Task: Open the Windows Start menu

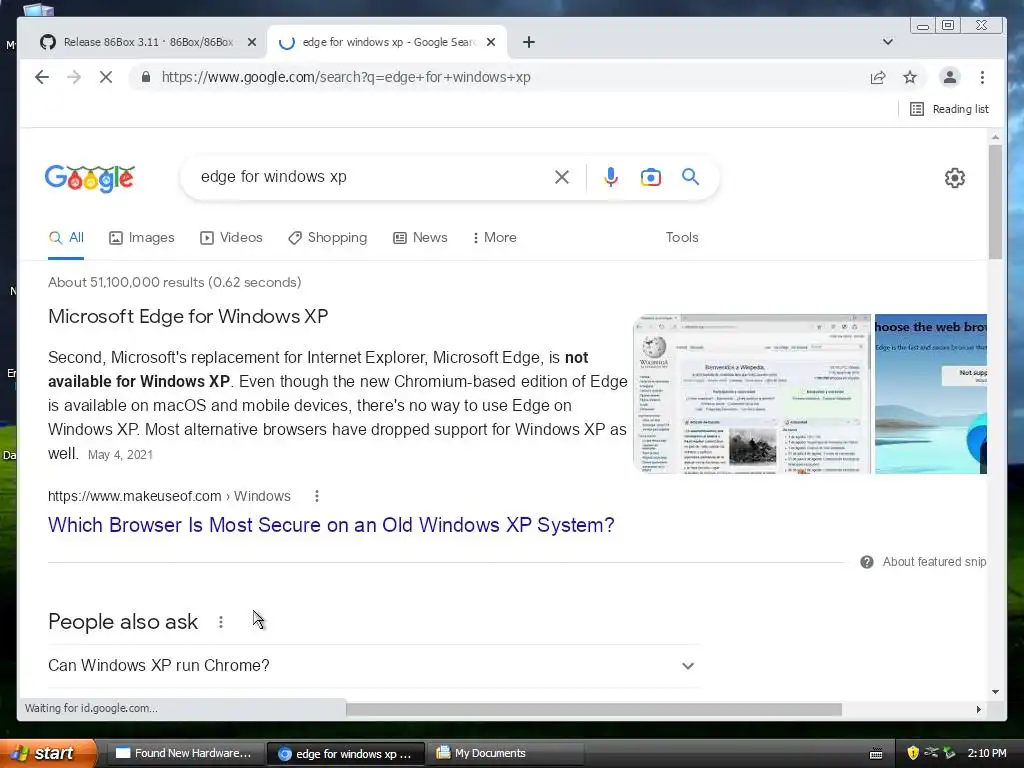Action: (x=47, y=754)
